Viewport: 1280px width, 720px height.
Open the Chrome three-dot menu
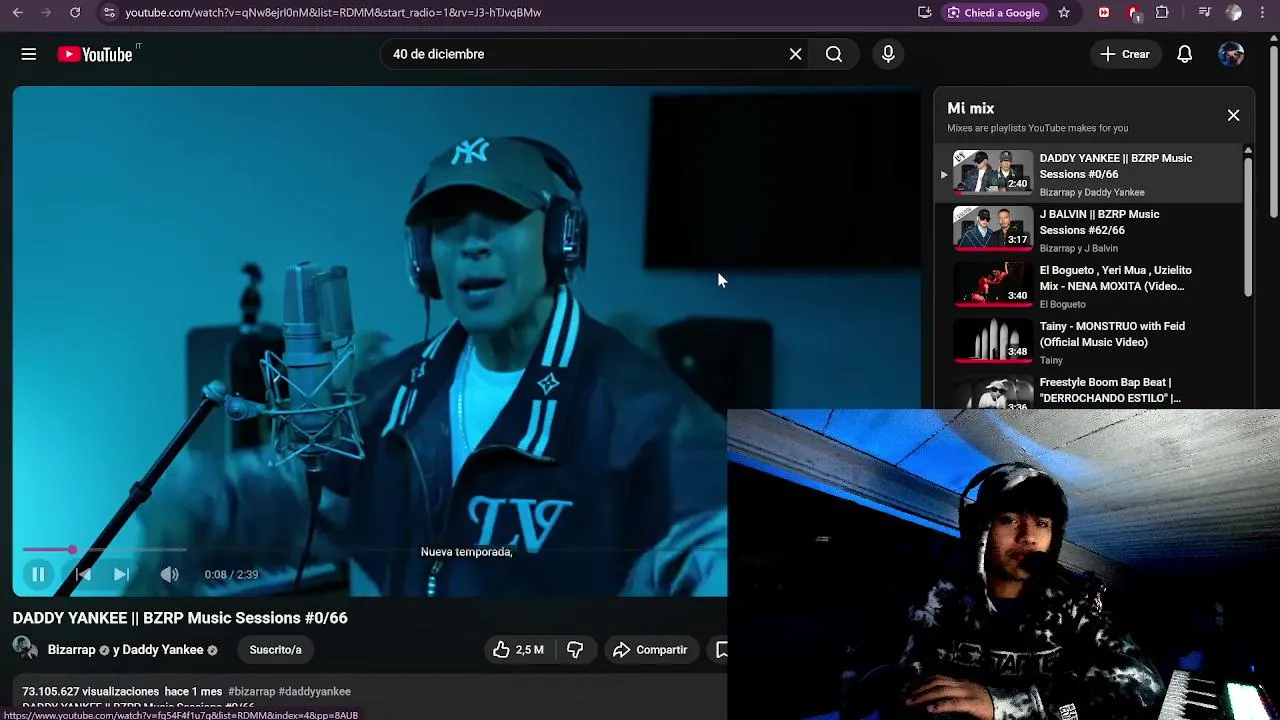pyautogui.click(x=1262, y=12)
